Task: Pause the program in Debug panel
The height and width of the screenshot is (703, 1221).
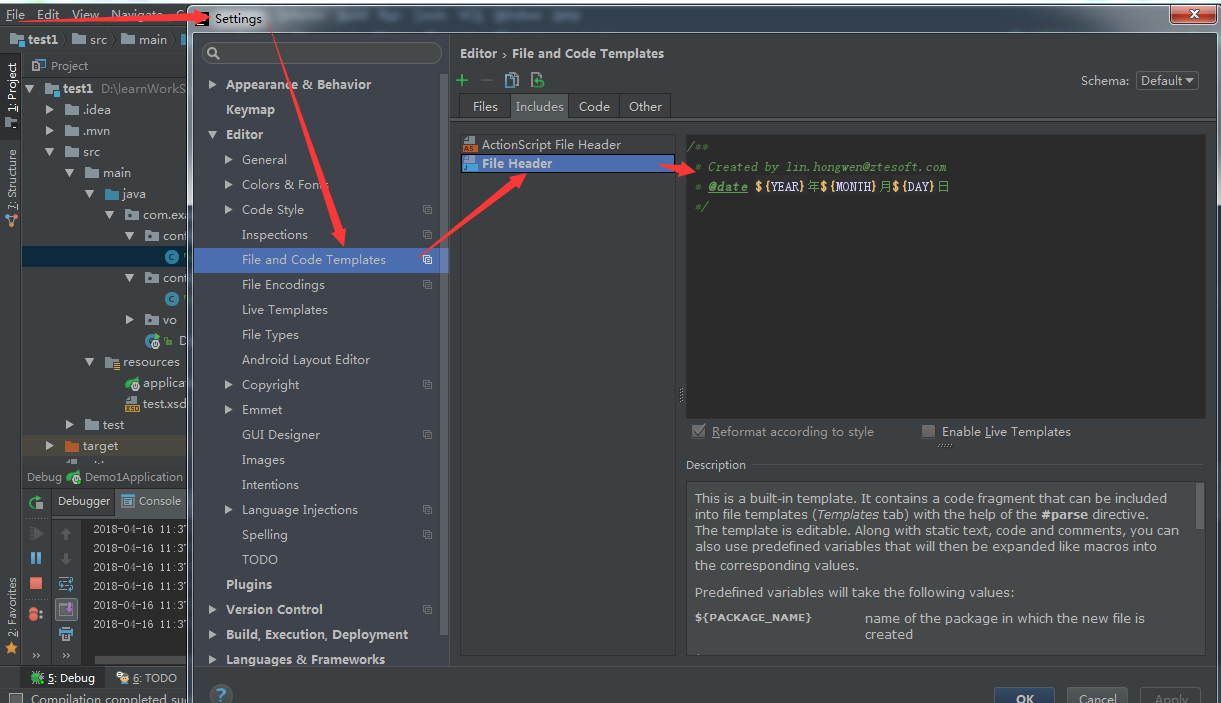Action: pos(36,558)
